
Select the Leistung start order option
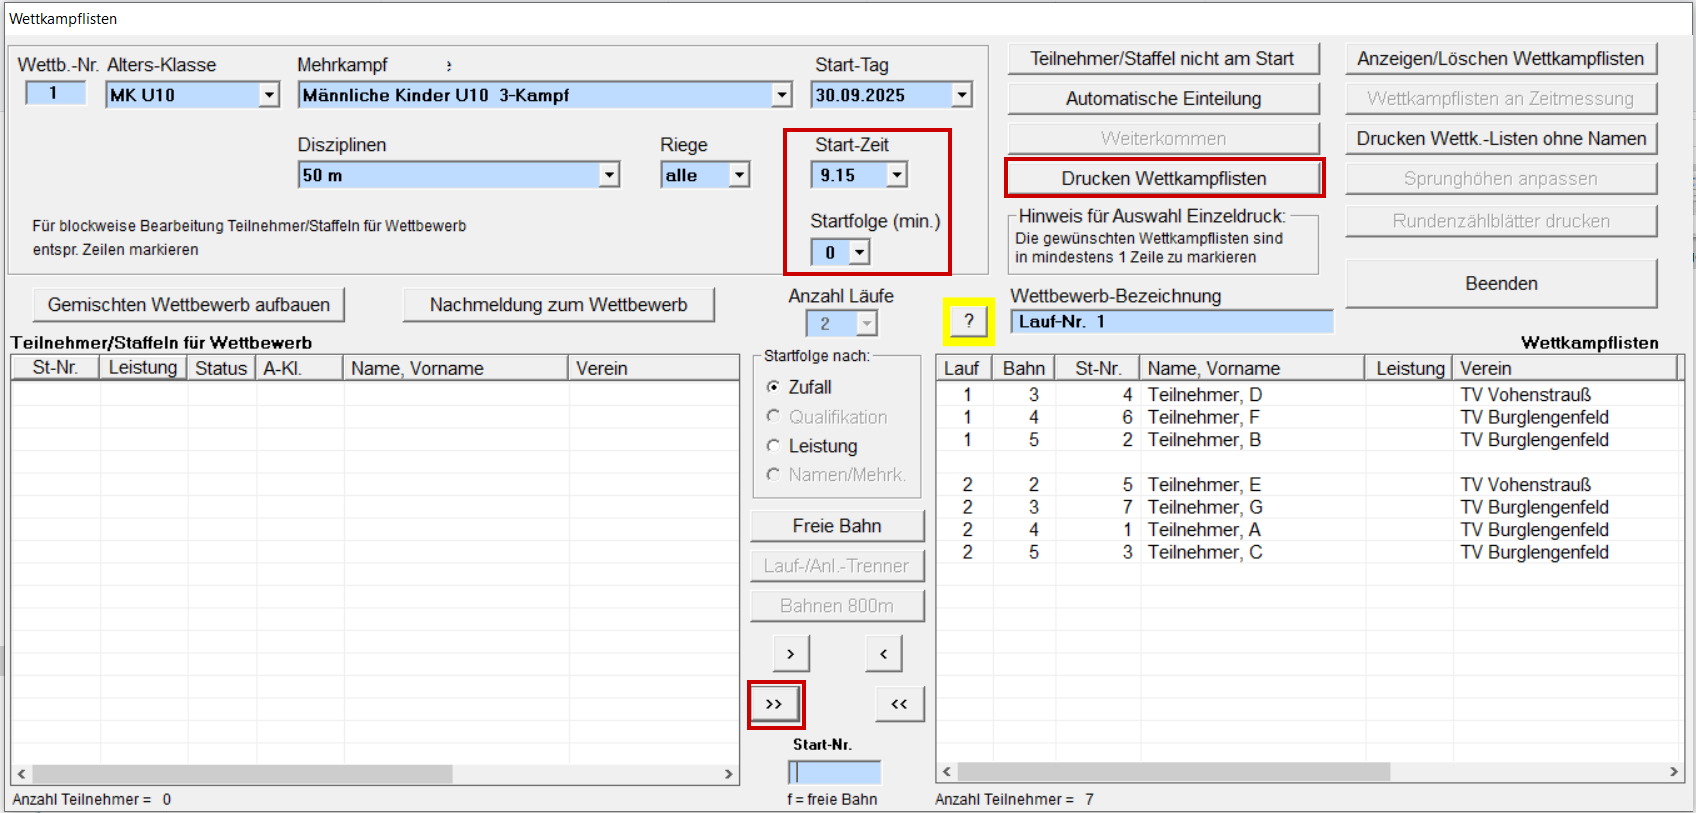tap(773, 446)
